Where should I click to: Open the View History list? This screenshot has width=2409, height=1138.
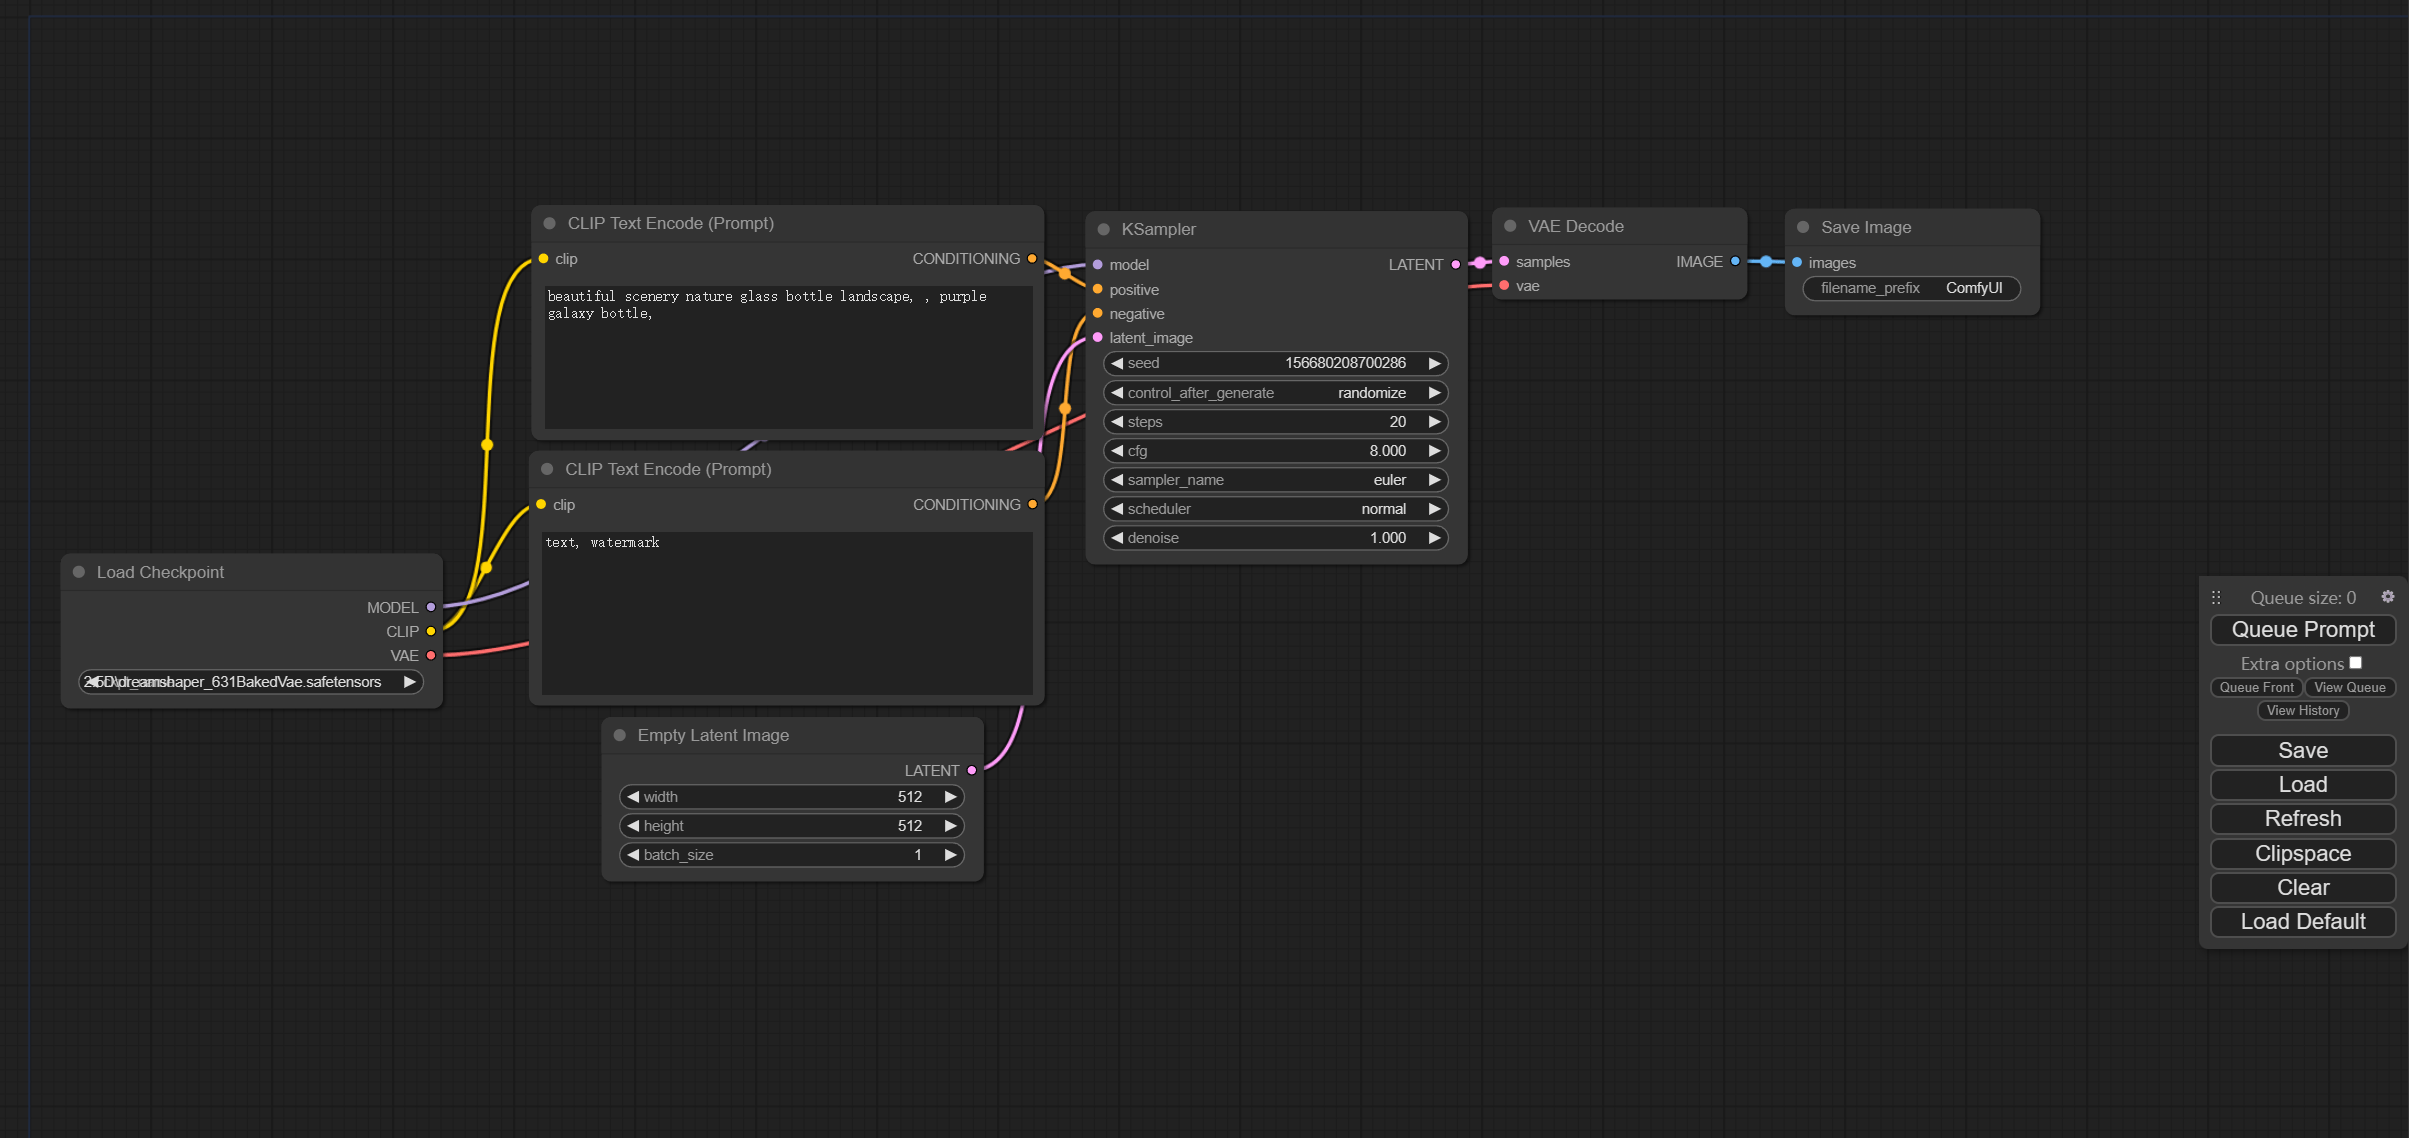point(2302,711)
